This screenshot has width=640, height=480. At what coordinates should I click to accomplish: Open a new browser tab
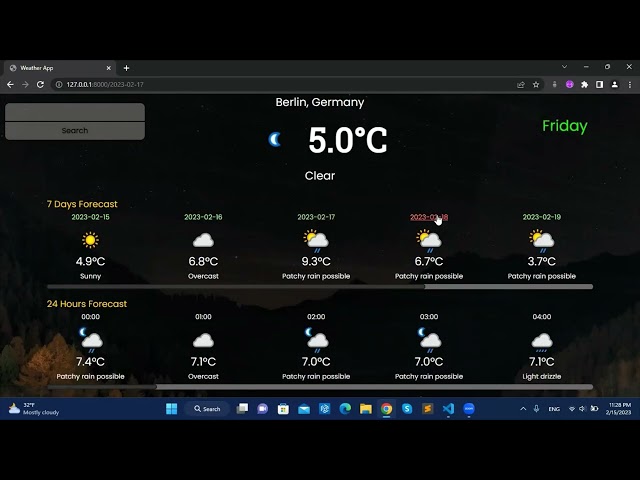(127, 68)
